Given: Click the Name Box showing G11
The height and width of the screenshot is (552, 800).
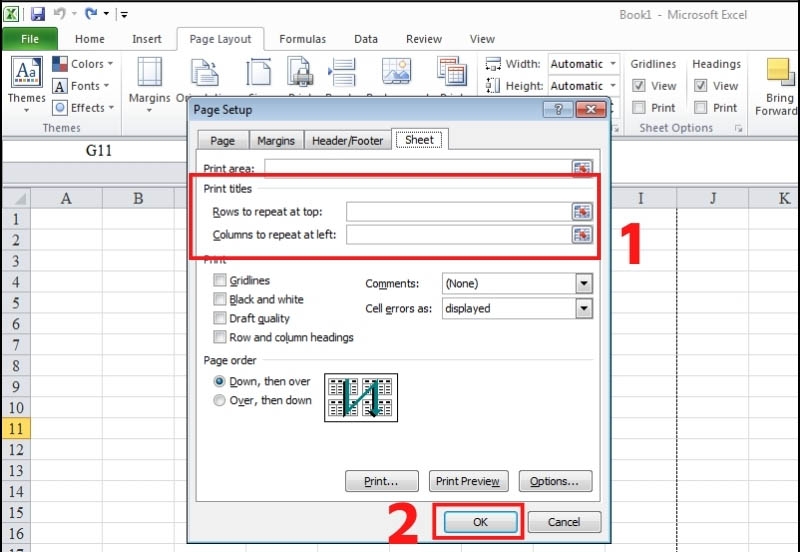Looking at the screenshot, I should (x=98, y=150).
